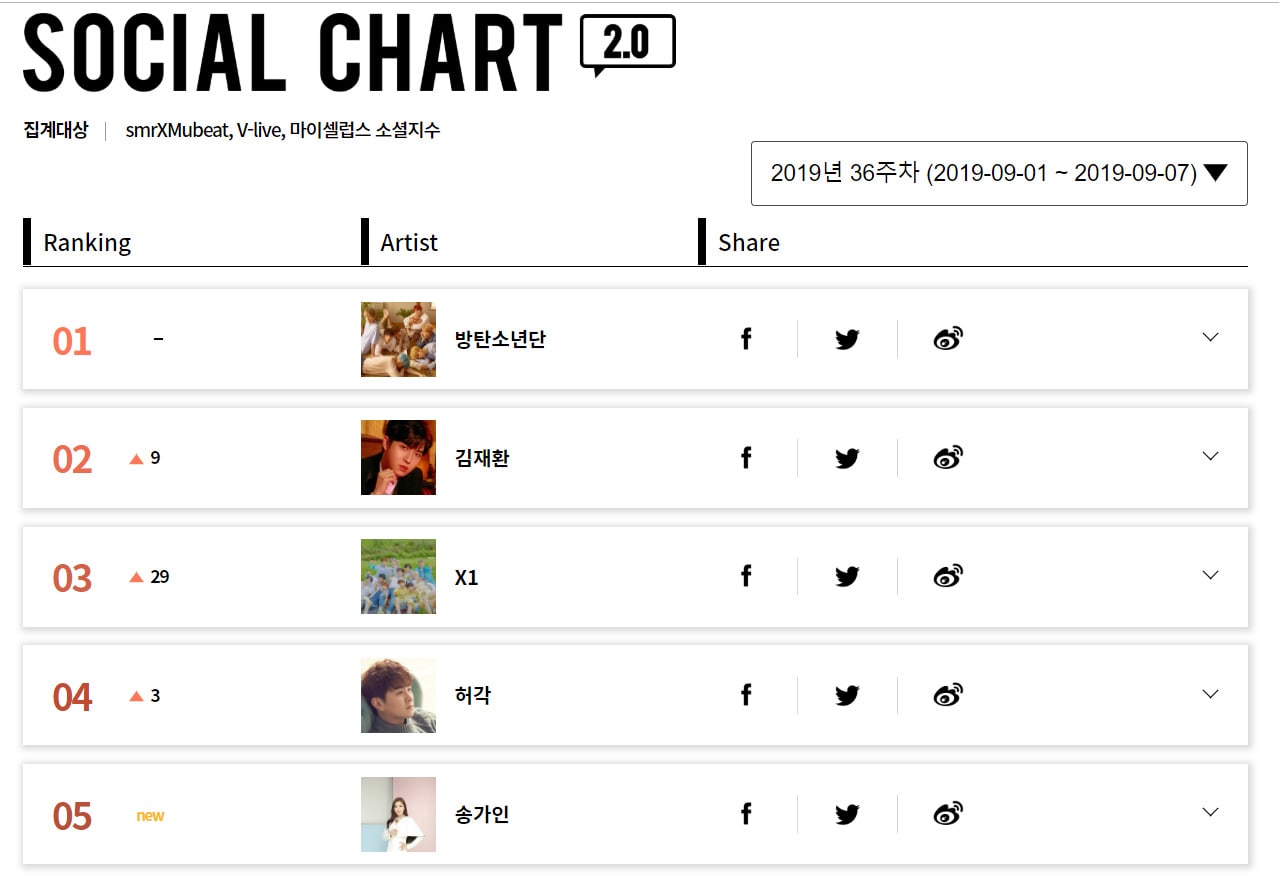Viewport: 1280px width, 876px height.
Task: Share 방탄소년단 on Twitter
Action: (847, 339)
